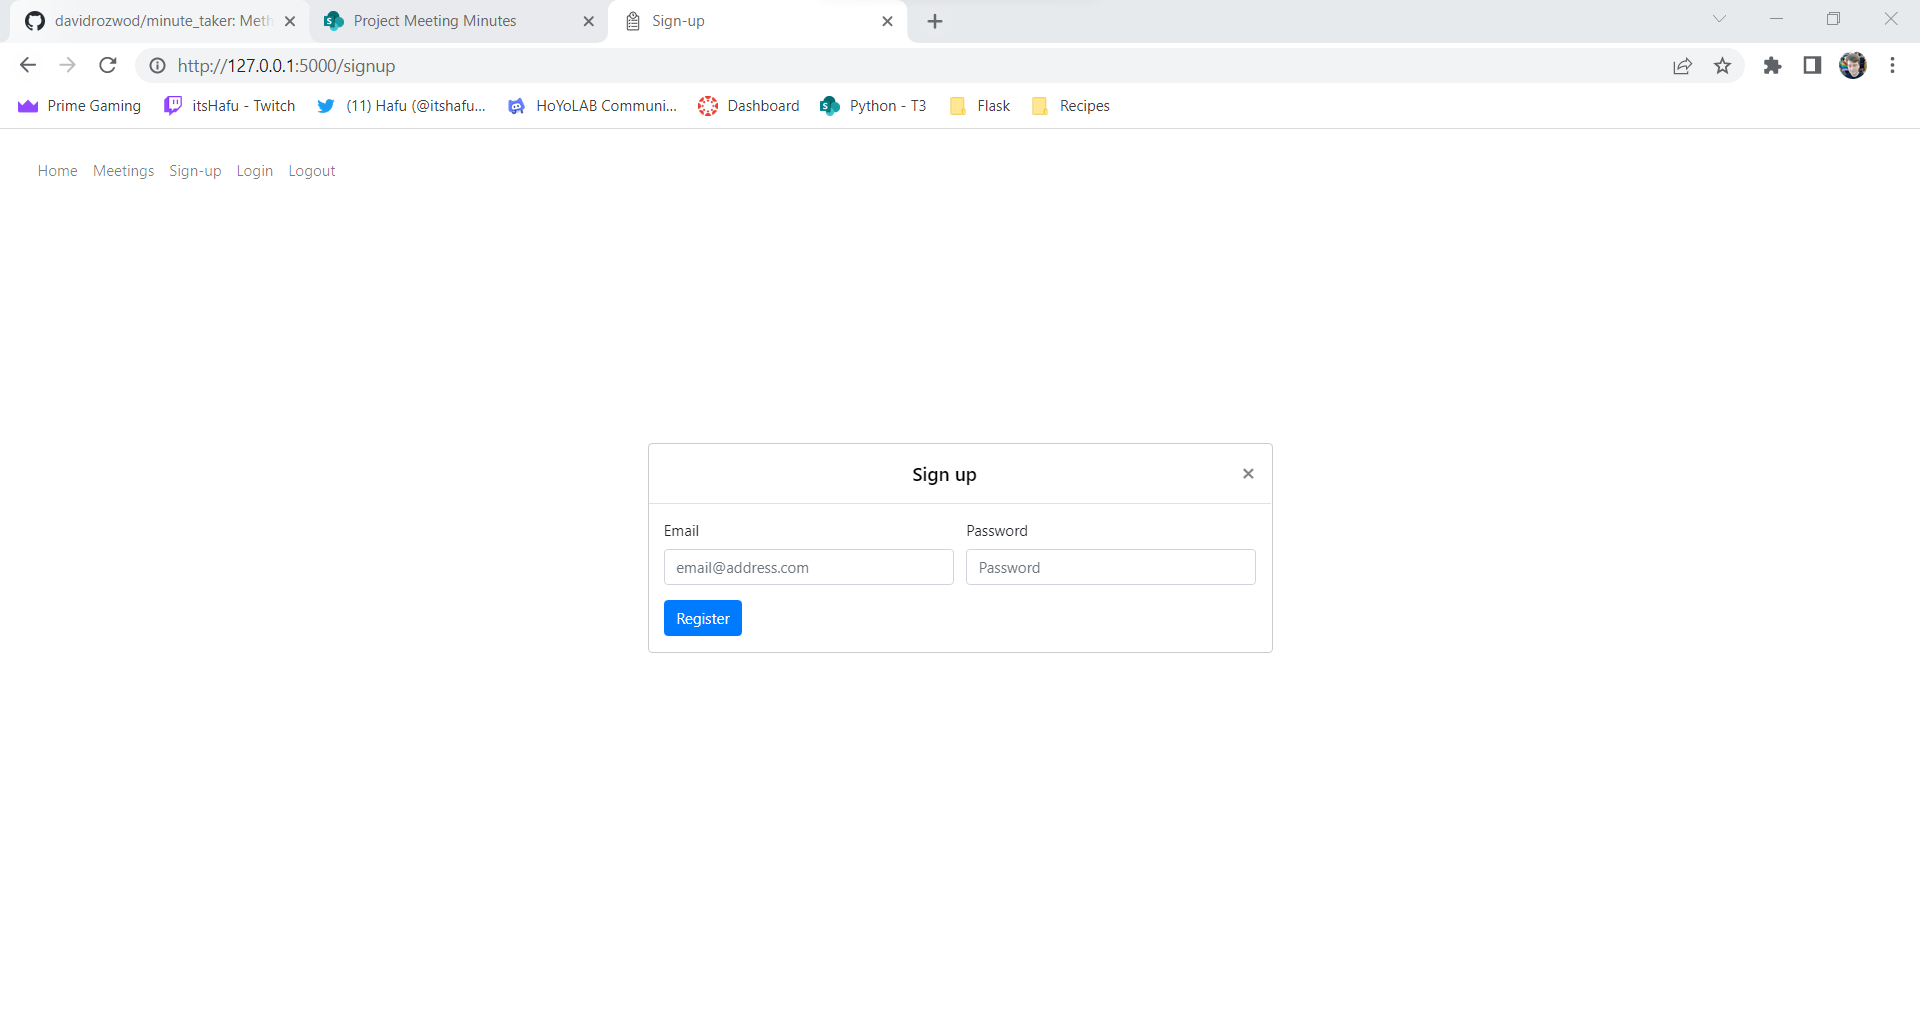Open Meetings in navbar

123,171
